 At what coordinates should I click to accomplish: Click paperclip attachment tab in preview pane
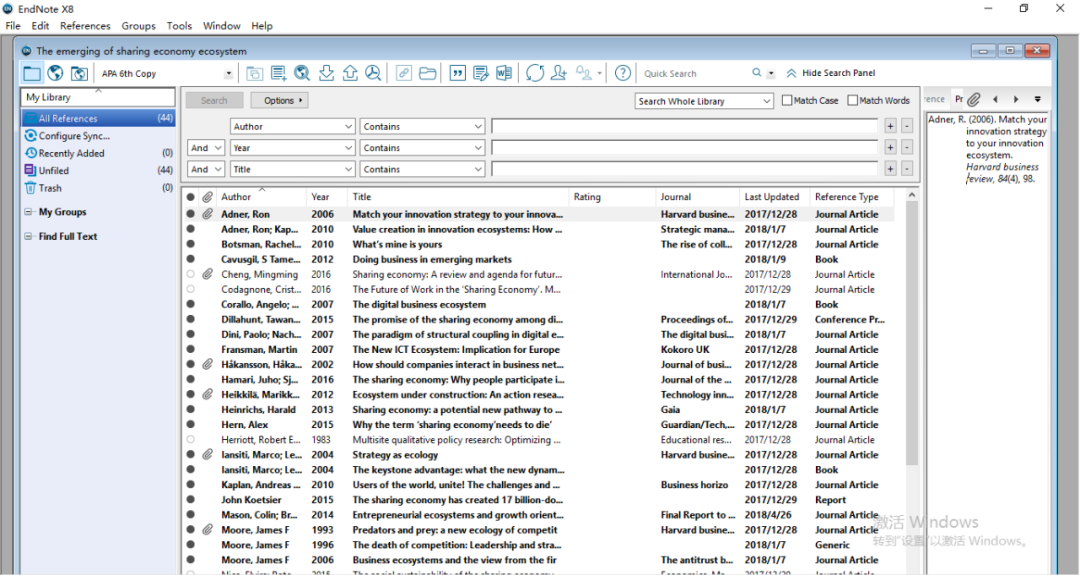pyautogui.click(x=973, y=100)
